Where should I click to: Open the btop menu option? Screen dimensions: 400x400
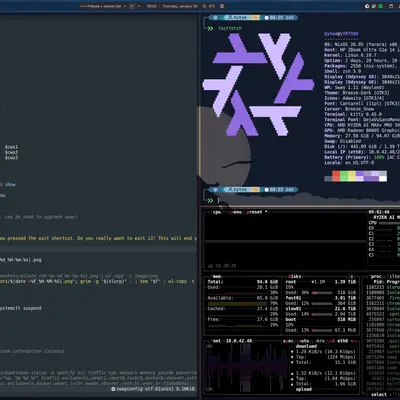[x=236, y=212]
